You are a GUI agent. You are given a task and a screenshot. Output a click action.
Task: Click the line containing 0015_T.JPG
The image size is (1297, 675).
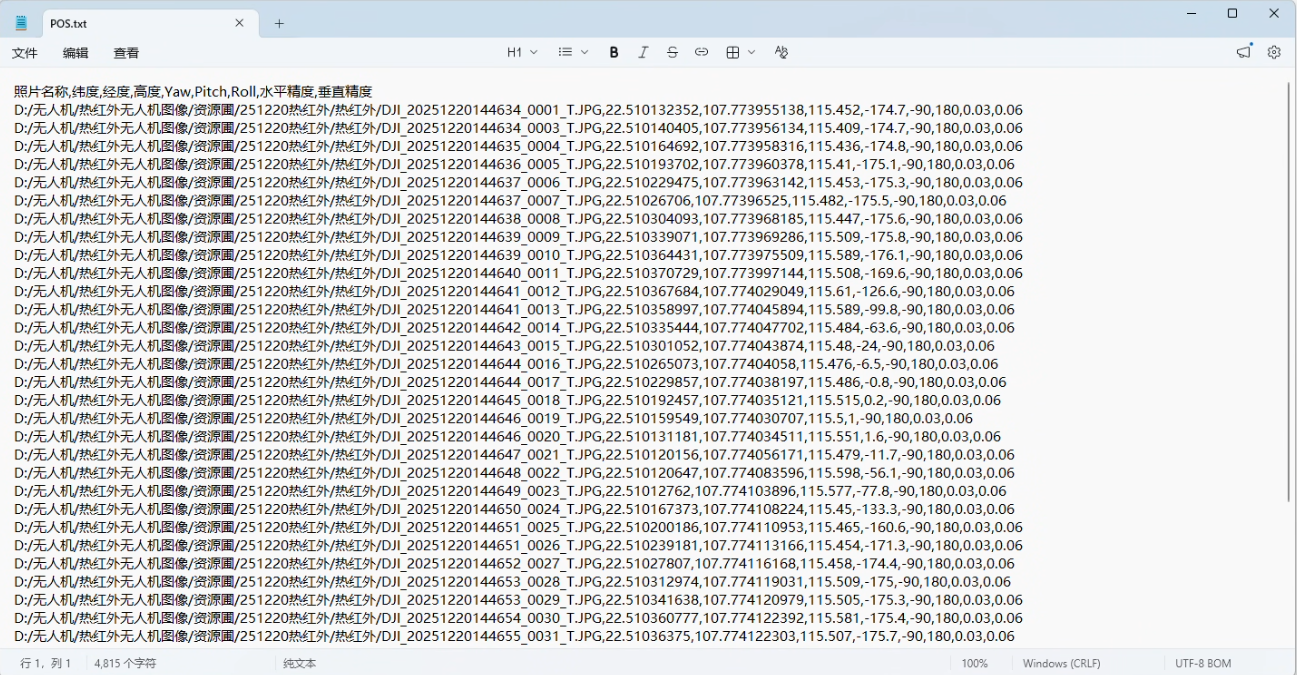(x=504, y=346)
